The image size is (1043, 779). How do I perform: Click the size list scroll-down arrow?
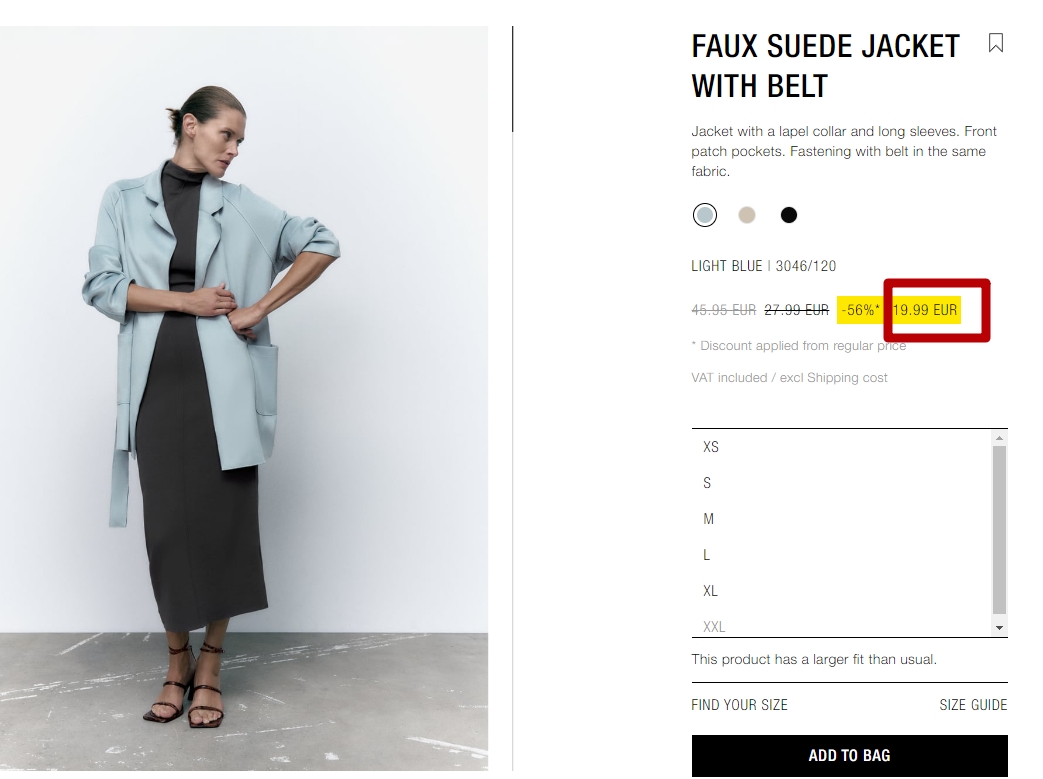point(999,628)
